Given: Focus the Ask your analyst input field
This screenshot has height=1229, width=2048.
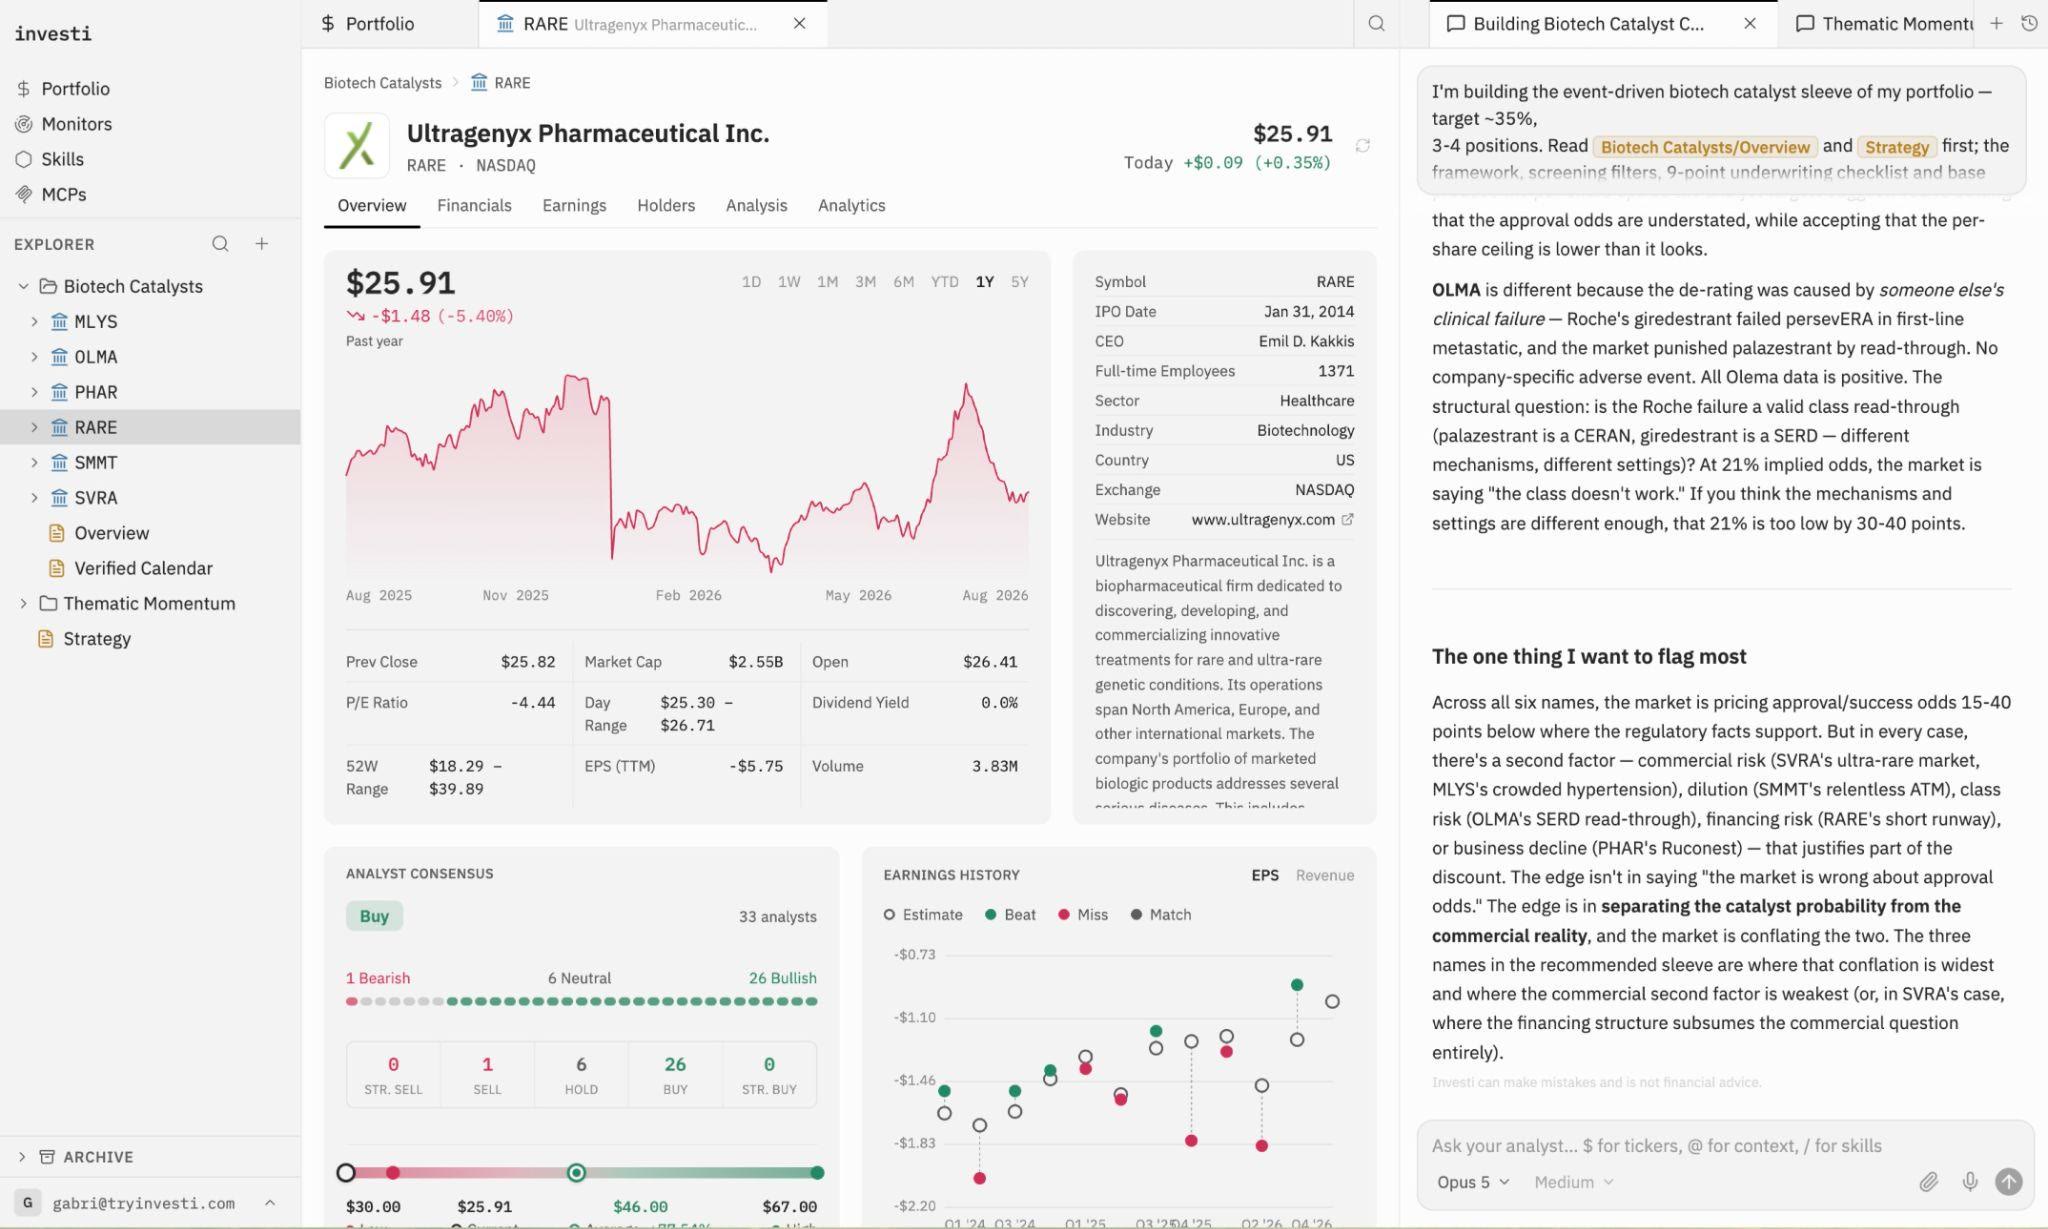Looking at the screenshot, I should tap(1725, 1146).
